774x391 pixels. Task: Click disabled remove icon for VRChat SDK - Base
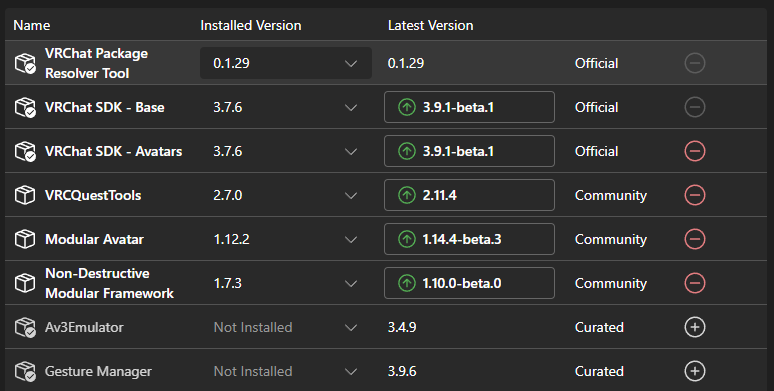[695, 107]
